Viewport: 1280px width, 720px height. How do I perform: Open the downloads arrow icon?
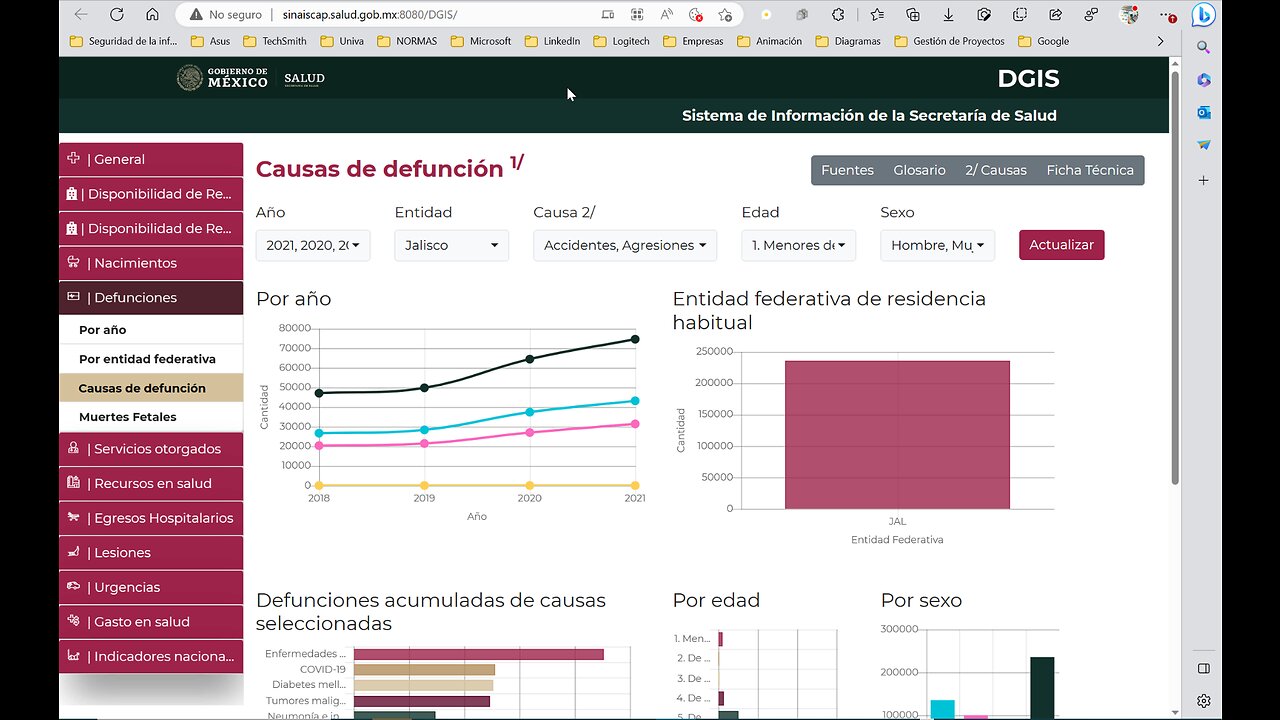[x=948, y=15]
